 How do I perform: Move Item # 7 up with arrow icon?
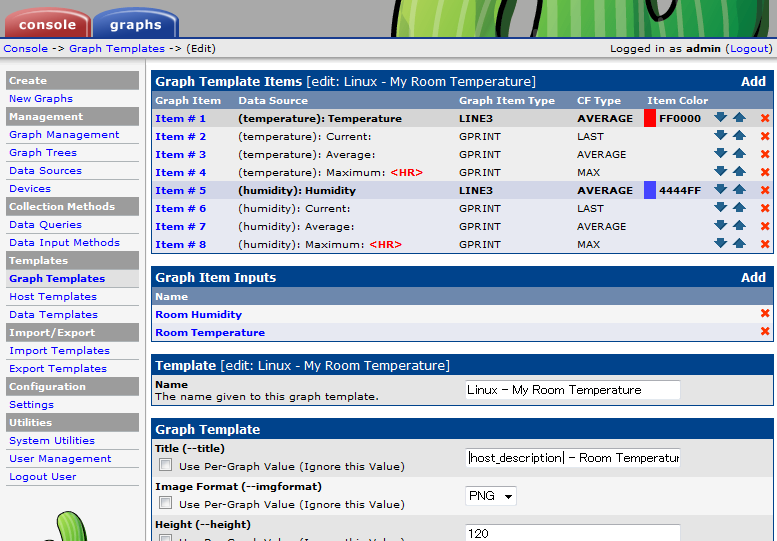[x=739, y=225]
